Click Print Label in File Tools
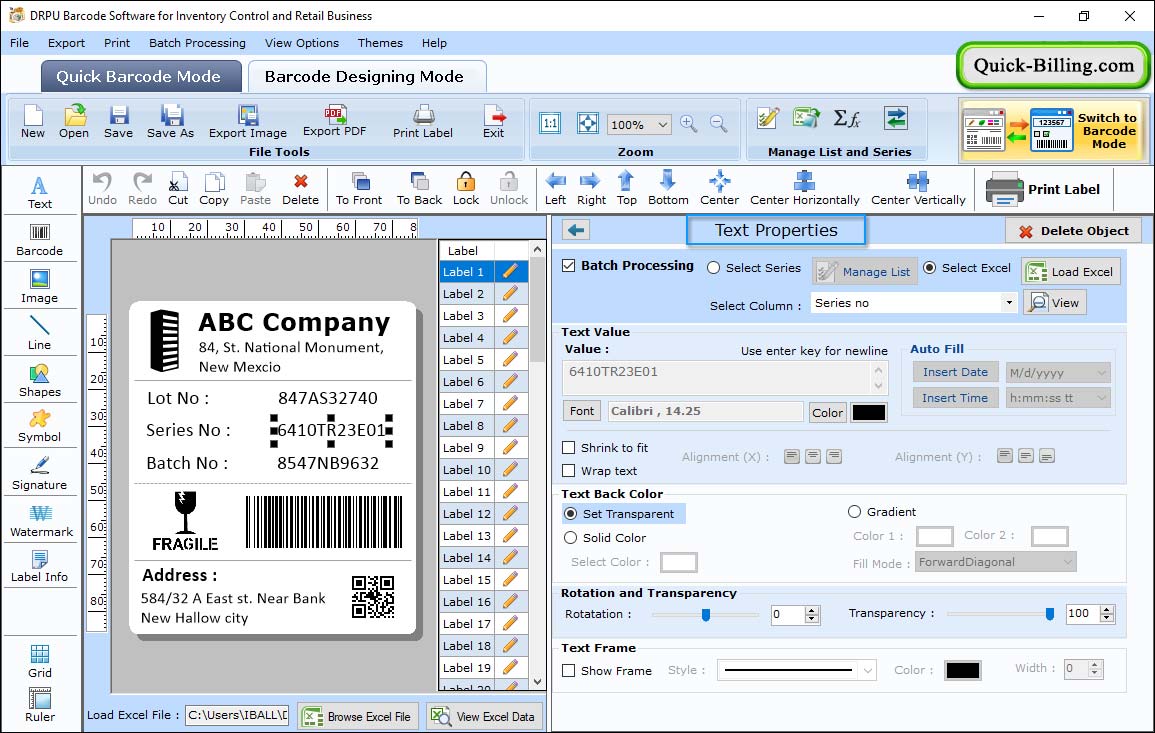1155x733 pixels. pos(423,122)
